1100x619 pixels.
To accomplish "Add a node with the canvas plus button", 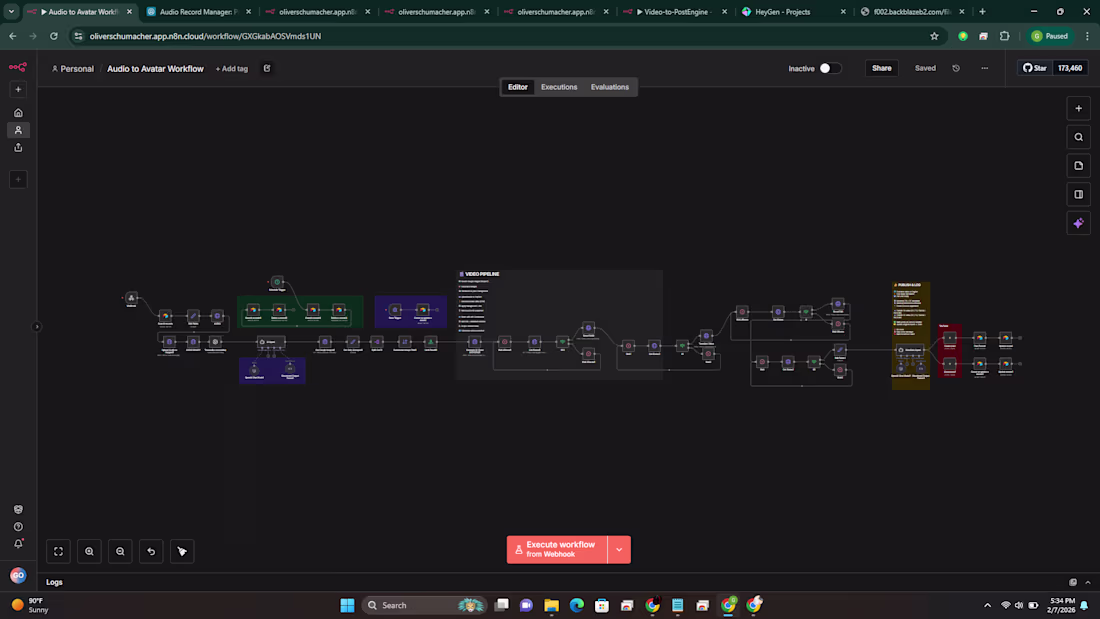I will click(1078, 109).
